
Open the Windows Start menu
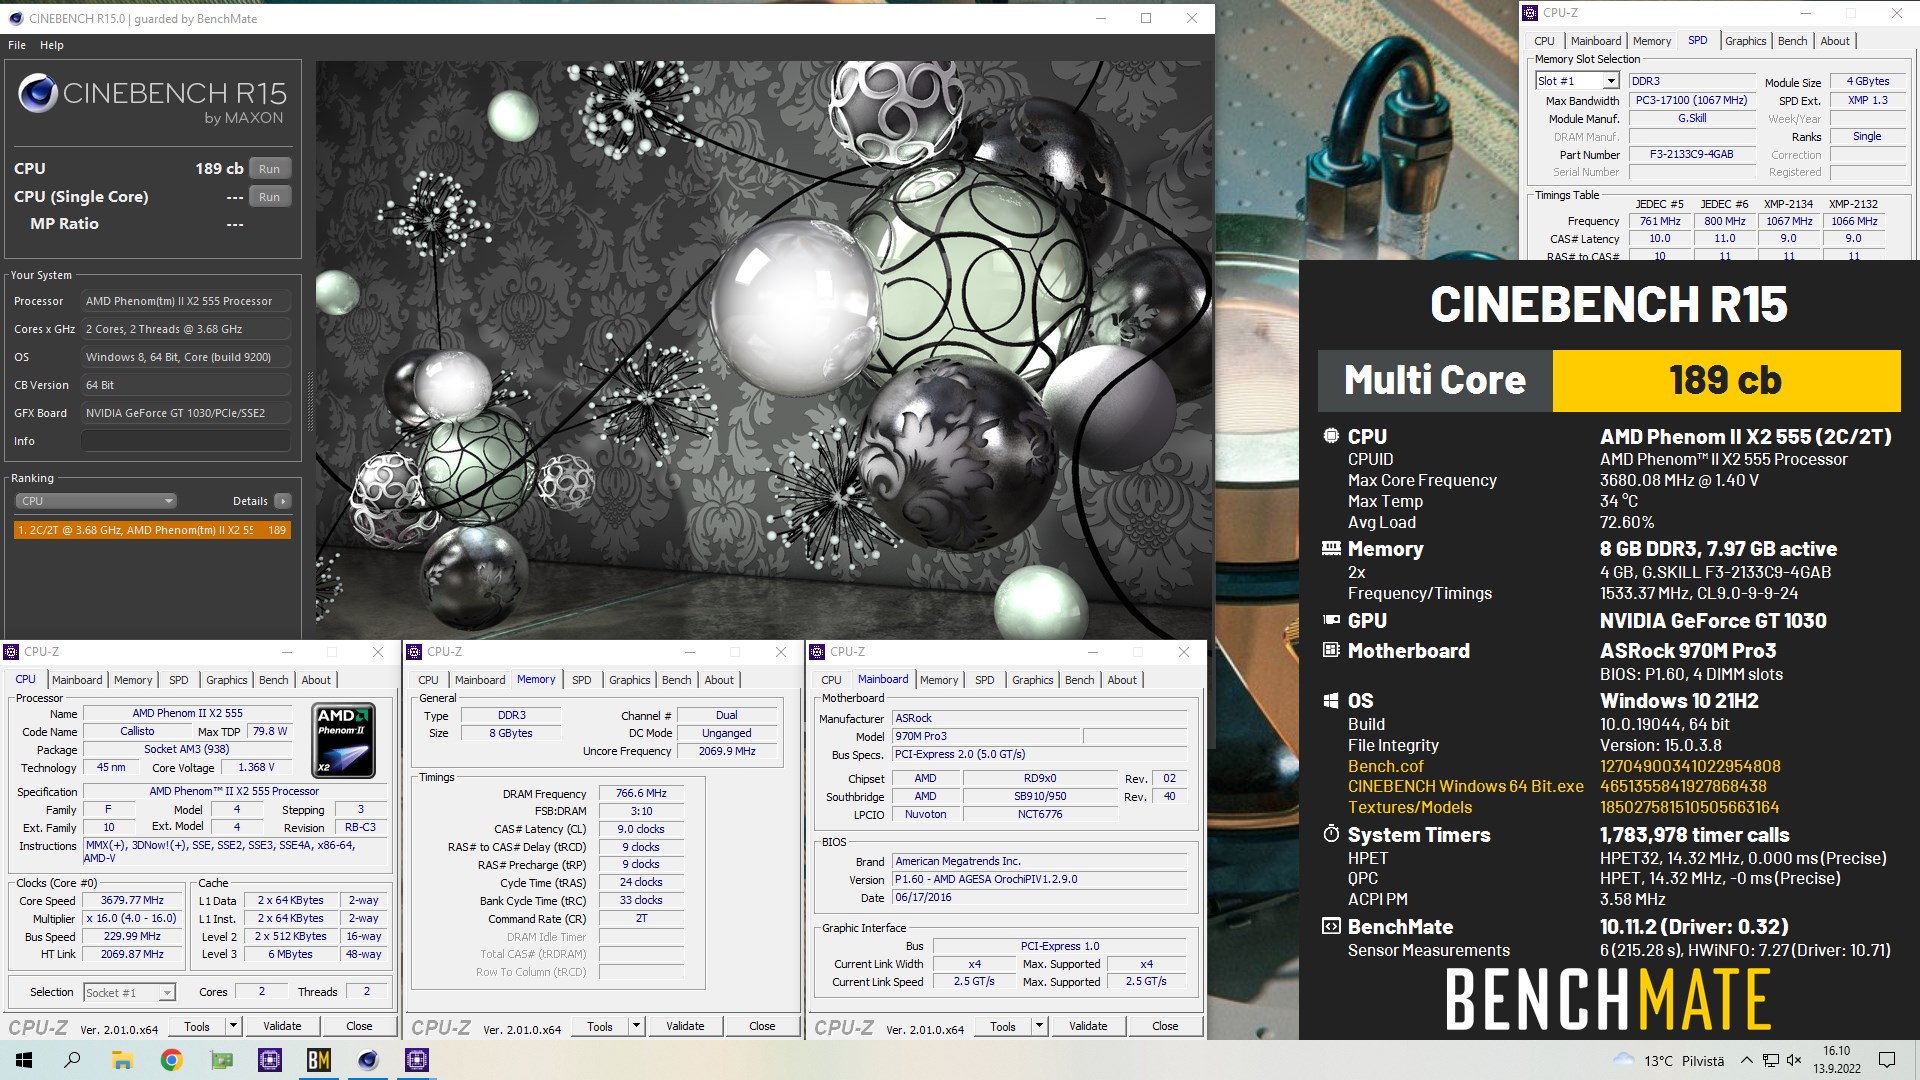[x=24, y=1060]
